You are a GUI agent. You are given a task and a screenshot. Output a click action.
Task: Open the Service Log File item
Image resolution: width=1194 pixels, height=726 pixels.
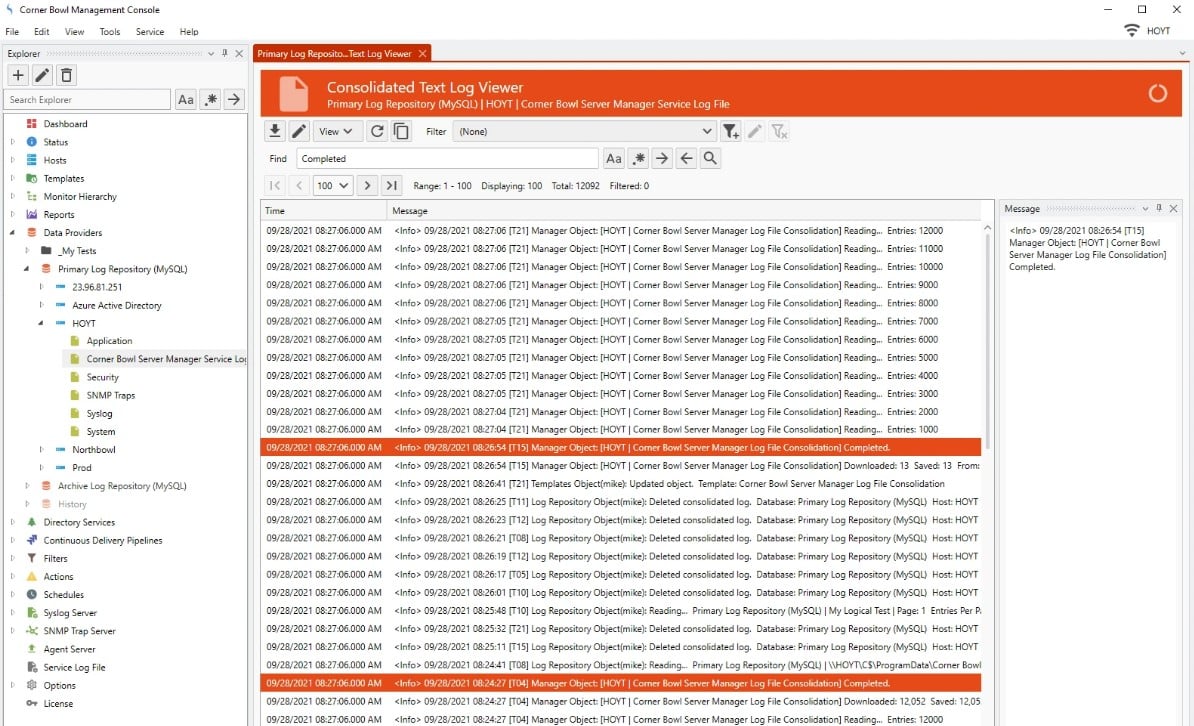pos(74,667)
